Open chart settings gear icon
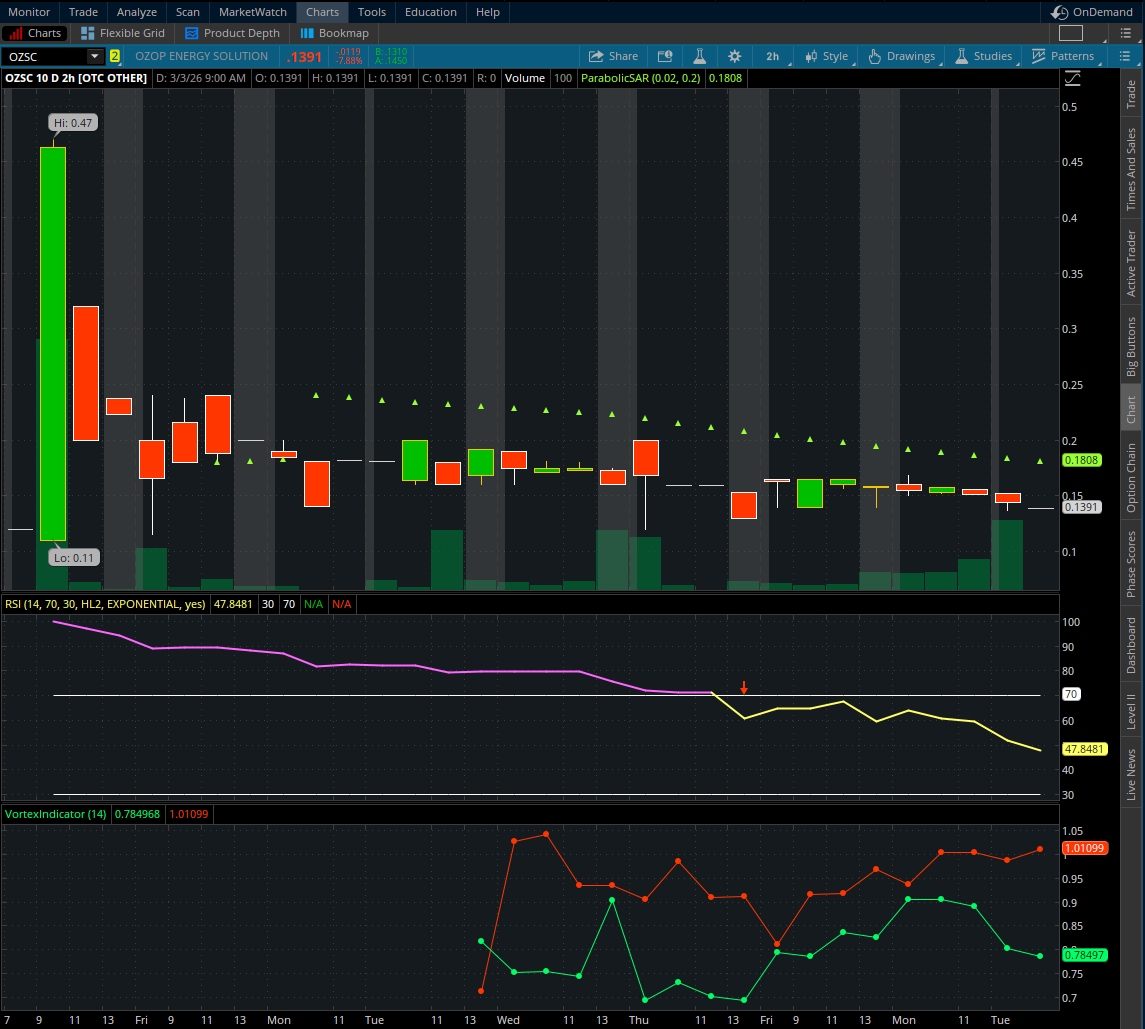Screen dimensions: 1145x1029 point(735,56)
